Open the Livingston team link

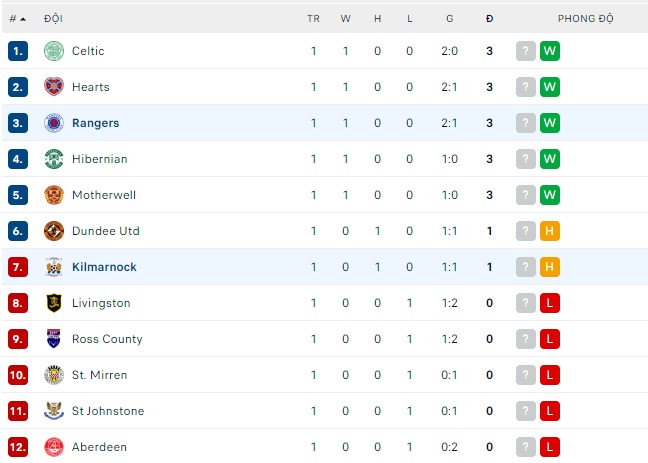coord(101,303)
